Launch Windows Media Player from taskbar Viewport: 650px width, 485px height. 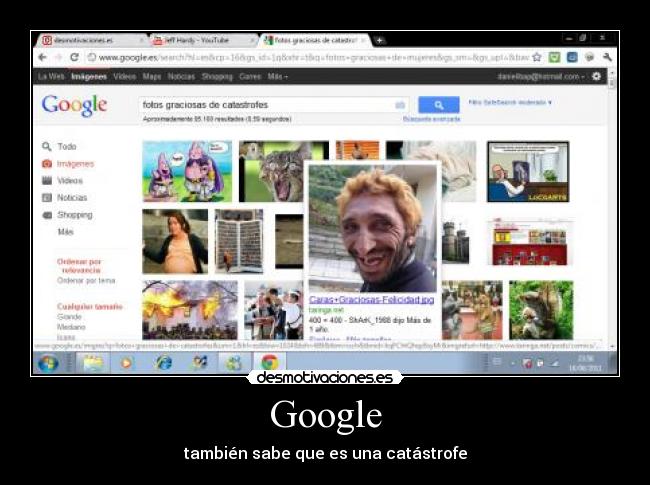[126, 363]
